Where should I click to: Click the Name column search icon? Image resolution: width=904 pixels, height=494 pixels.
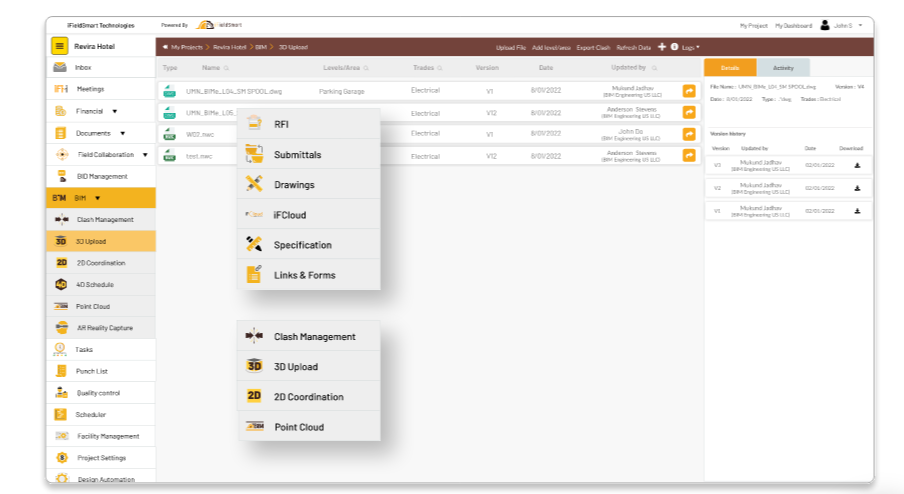227,68
